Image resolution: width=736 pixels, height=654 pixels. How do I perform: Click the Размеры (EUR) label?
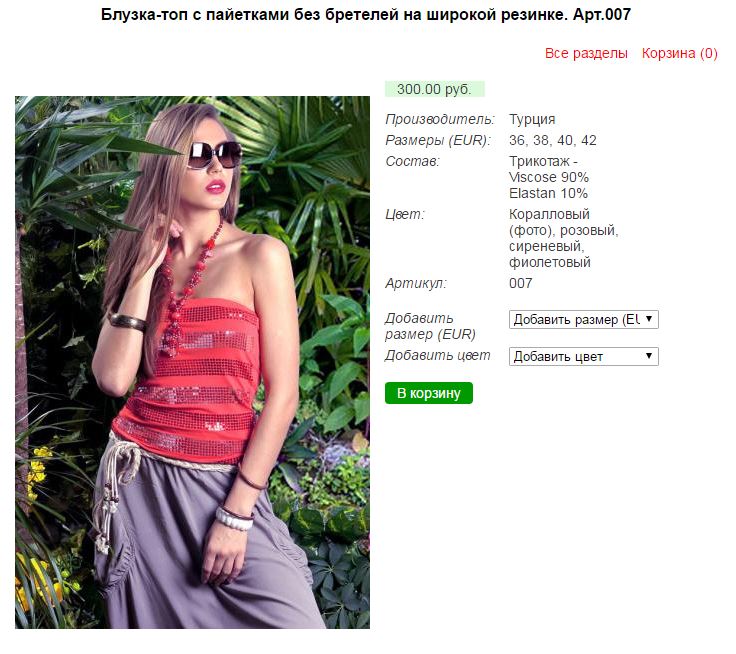[437, 140]
